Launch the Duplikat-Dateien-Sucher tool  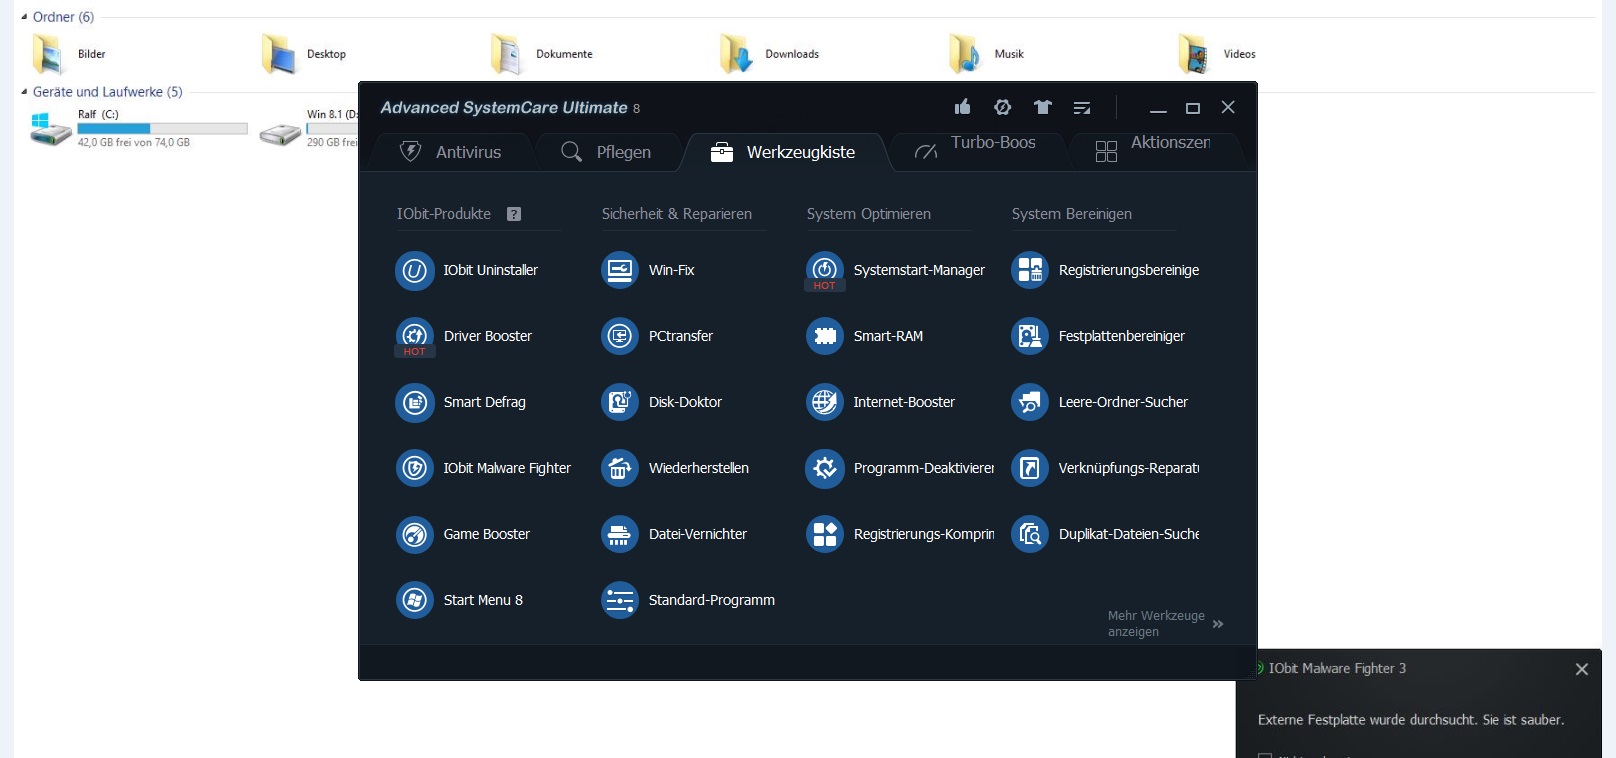point(1105,534)
